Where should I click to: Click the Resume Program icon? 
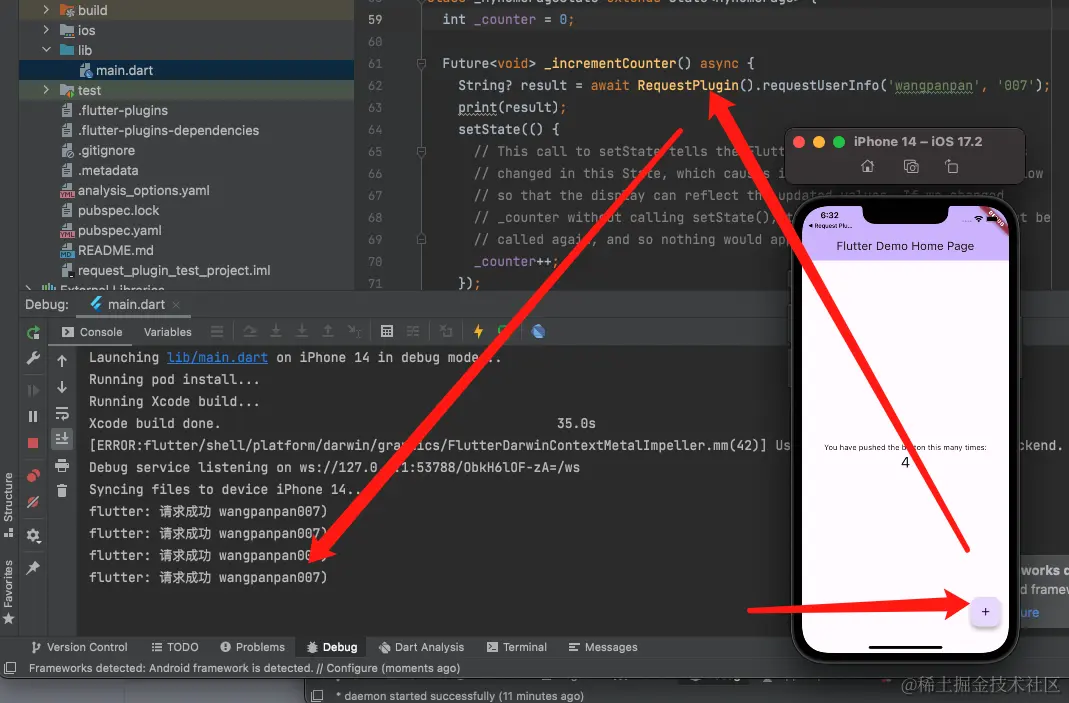(33, 390)
